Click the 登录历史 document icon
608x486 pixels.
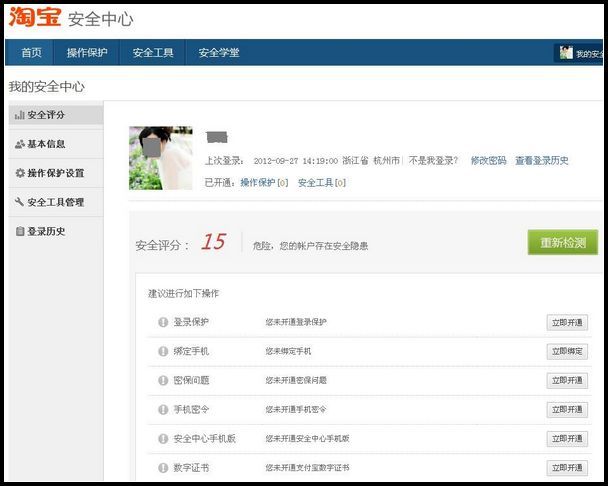(19, 231)
